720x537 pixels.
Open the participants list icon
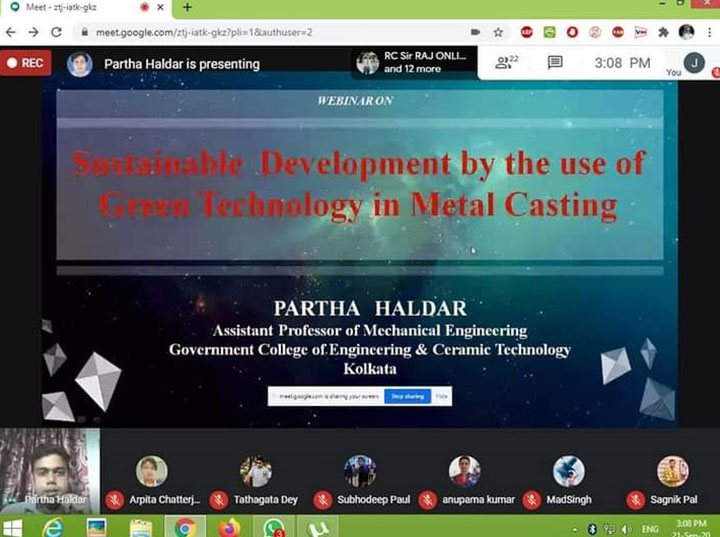pos(506,63)
